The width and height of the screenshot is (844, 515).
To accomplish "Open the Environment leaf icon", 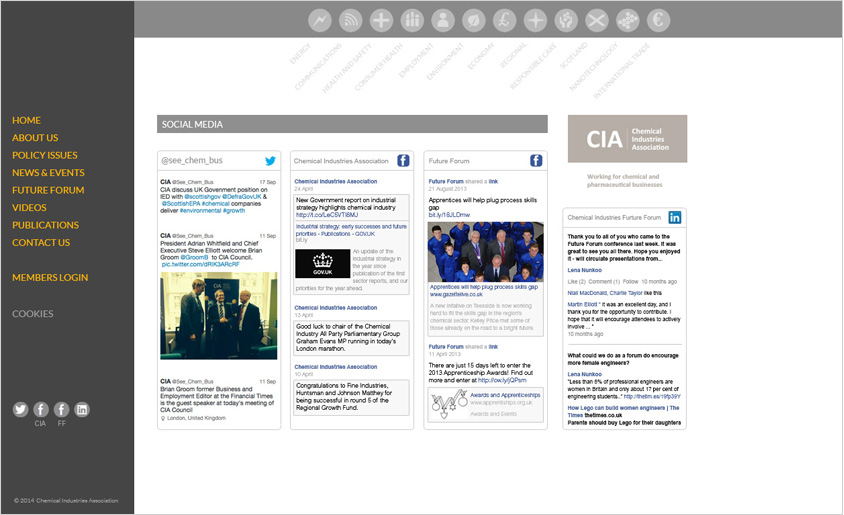I will 474,21.
